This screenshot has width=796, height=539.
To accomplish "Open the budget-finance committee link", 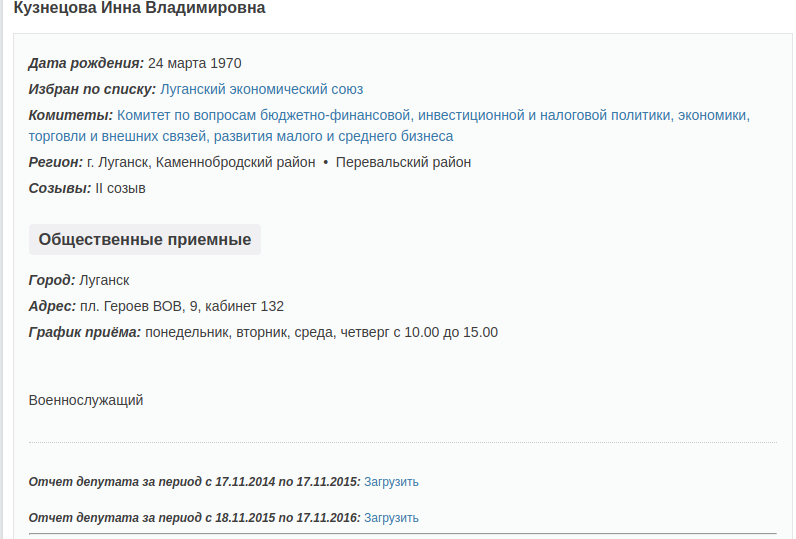I will pos(433,115).
